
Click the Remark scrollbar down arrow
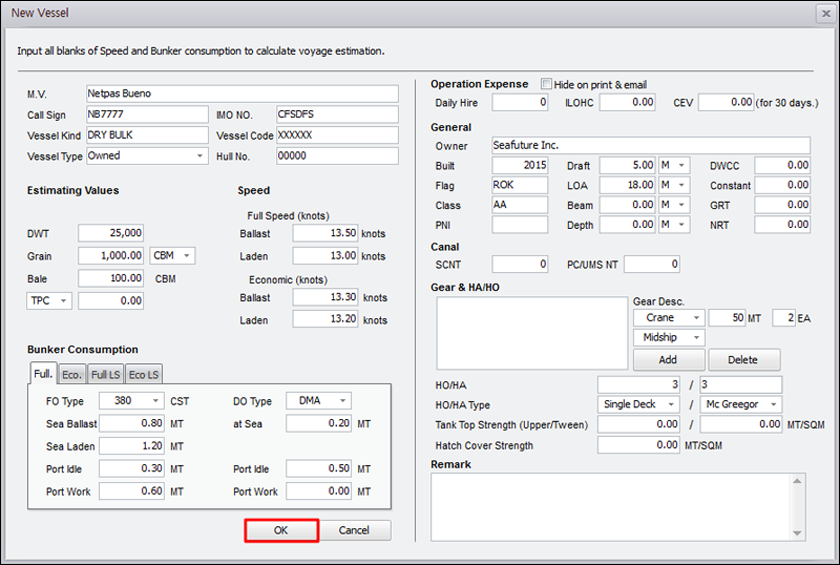[x=797, y=533]
